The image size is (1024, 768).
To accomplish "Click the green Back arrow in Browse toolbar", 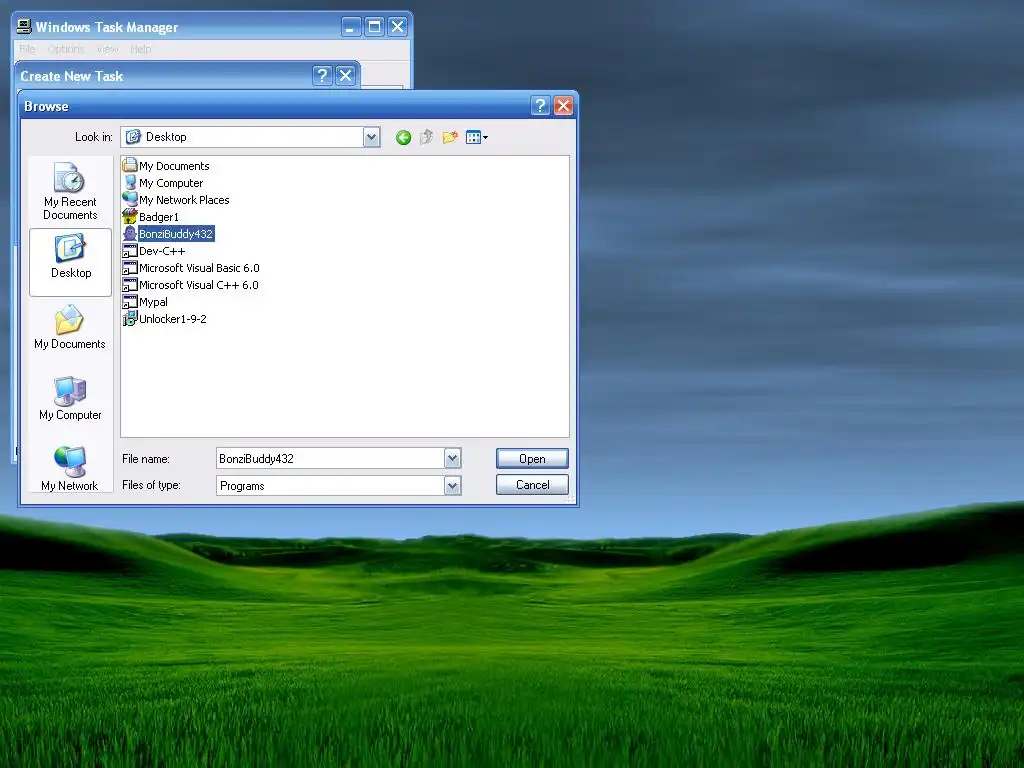I will click(403, 137).
